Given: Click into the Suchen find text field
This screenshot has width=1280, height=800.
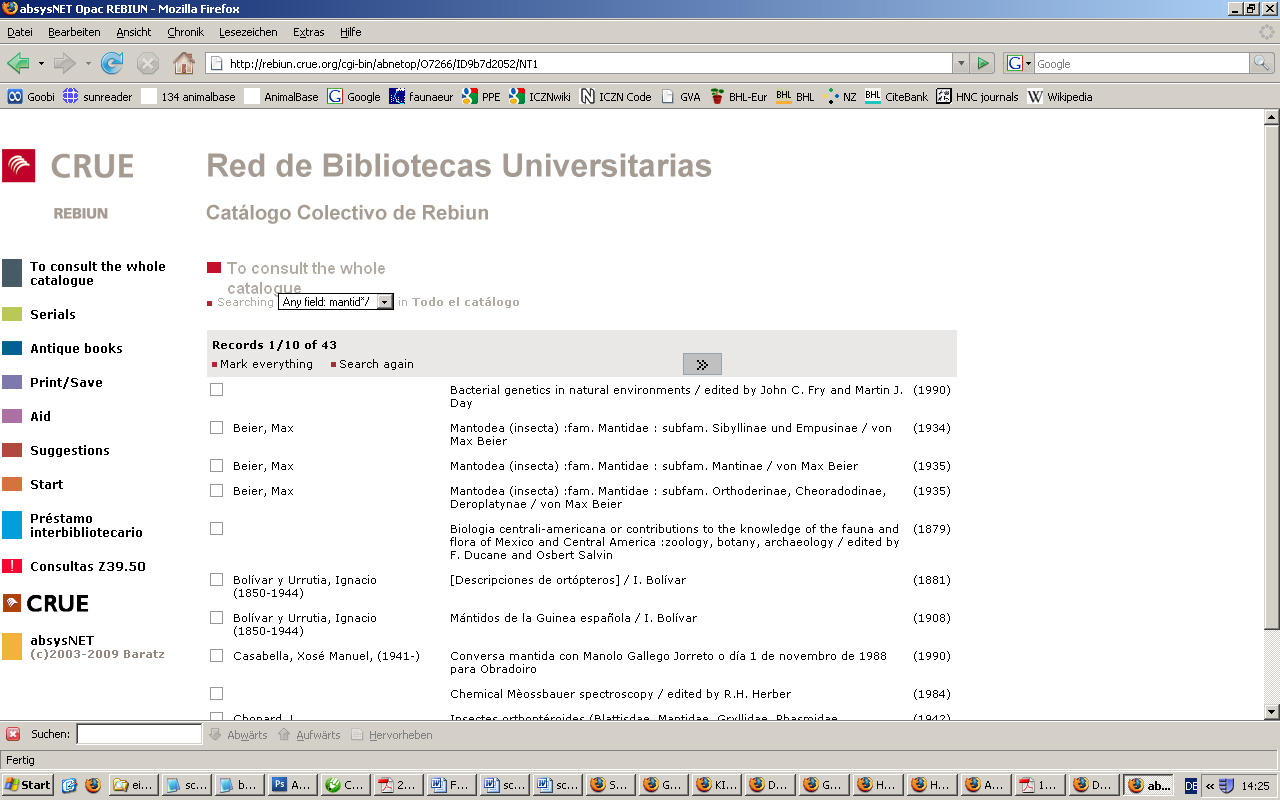Looking at the screenshot, I should 139,735.
